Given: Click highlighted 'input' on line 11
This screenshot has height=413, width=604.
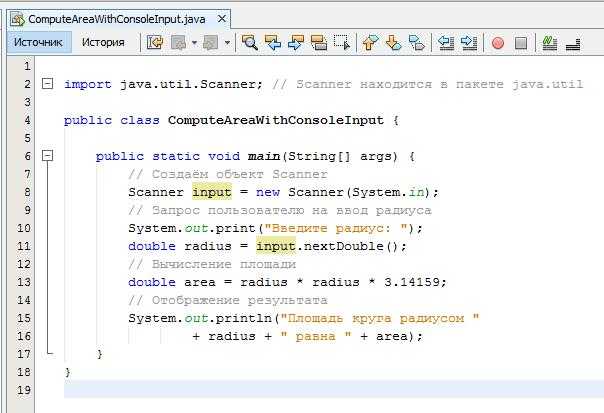Looking at the screenshot, I should (x=276, y=246).
